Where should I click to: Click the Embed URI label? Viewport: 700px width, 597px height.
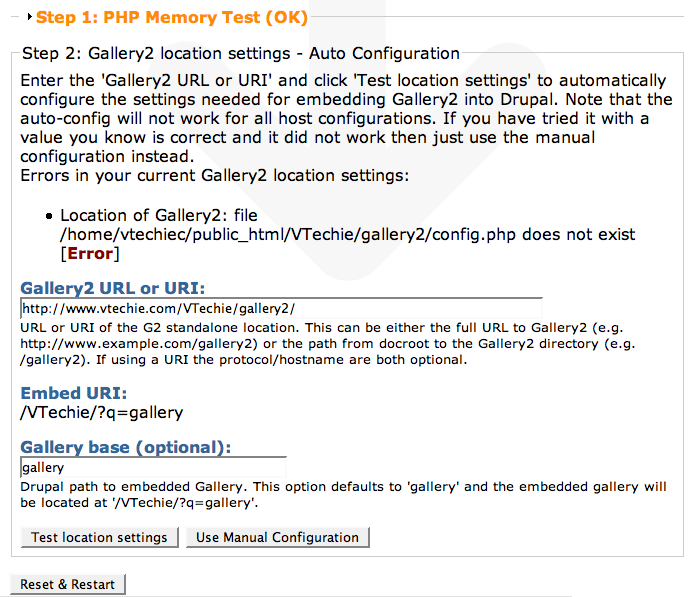[x=74, y=393]
